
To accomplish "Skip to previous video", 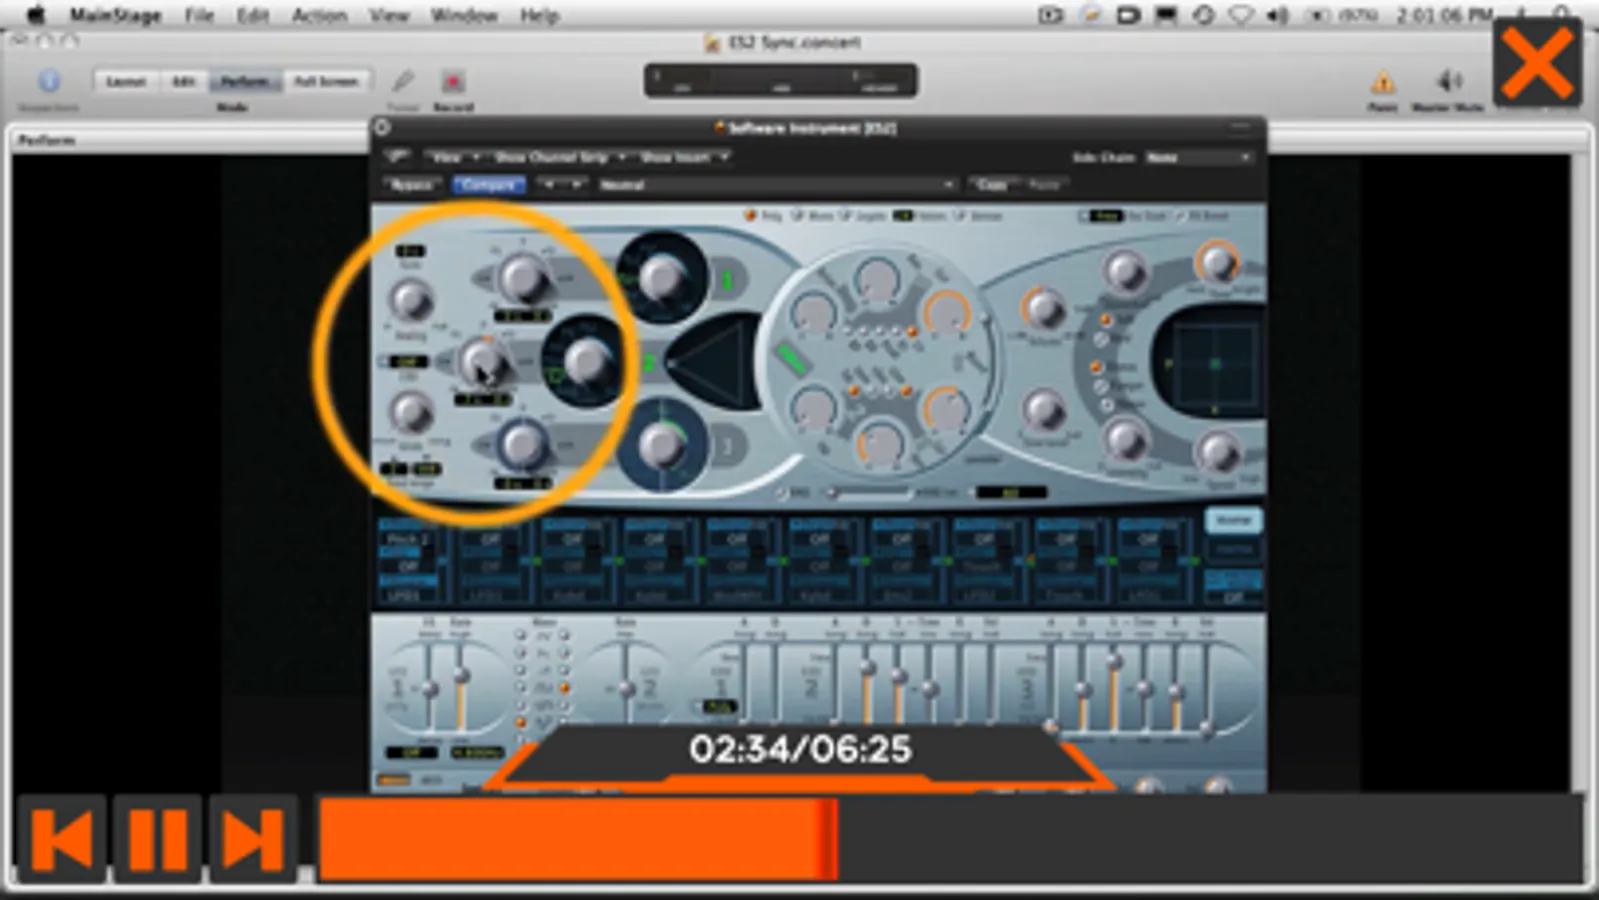I will coord(62,838).
